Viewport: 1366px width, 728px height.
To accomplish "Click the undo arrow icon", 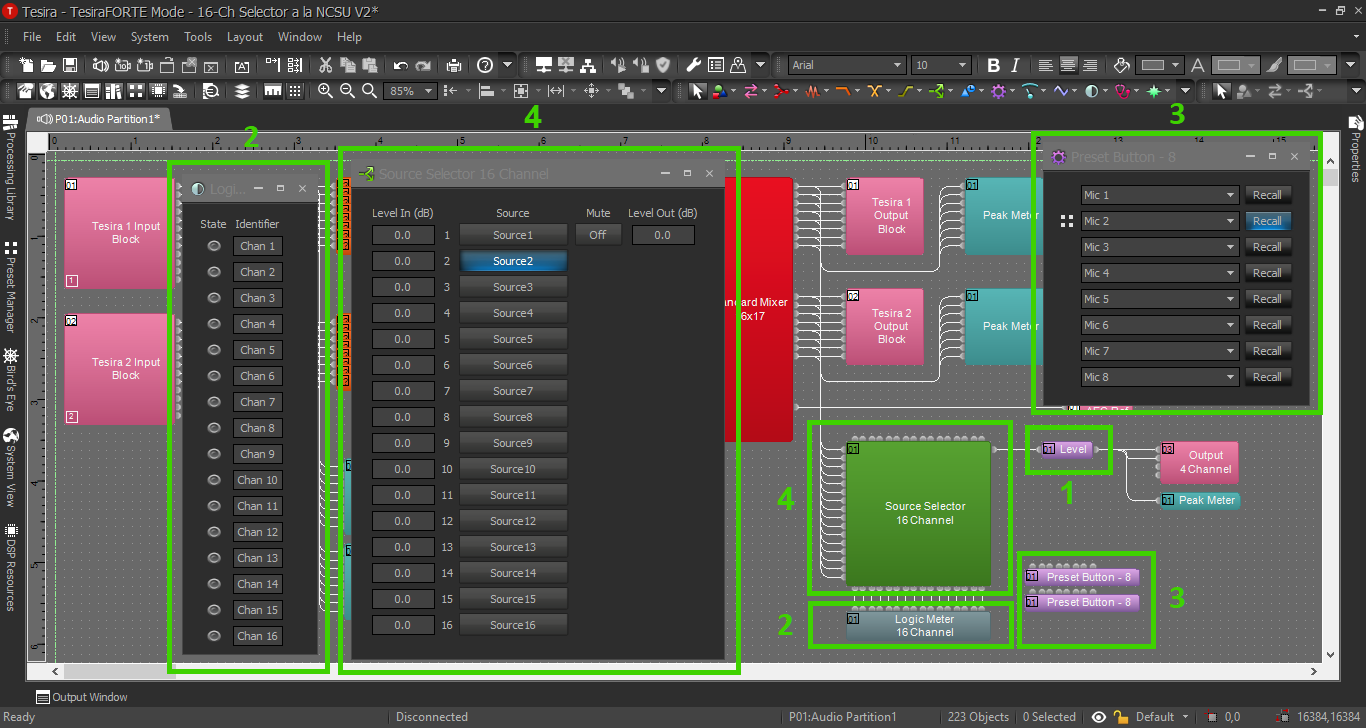I will (401, 65).
